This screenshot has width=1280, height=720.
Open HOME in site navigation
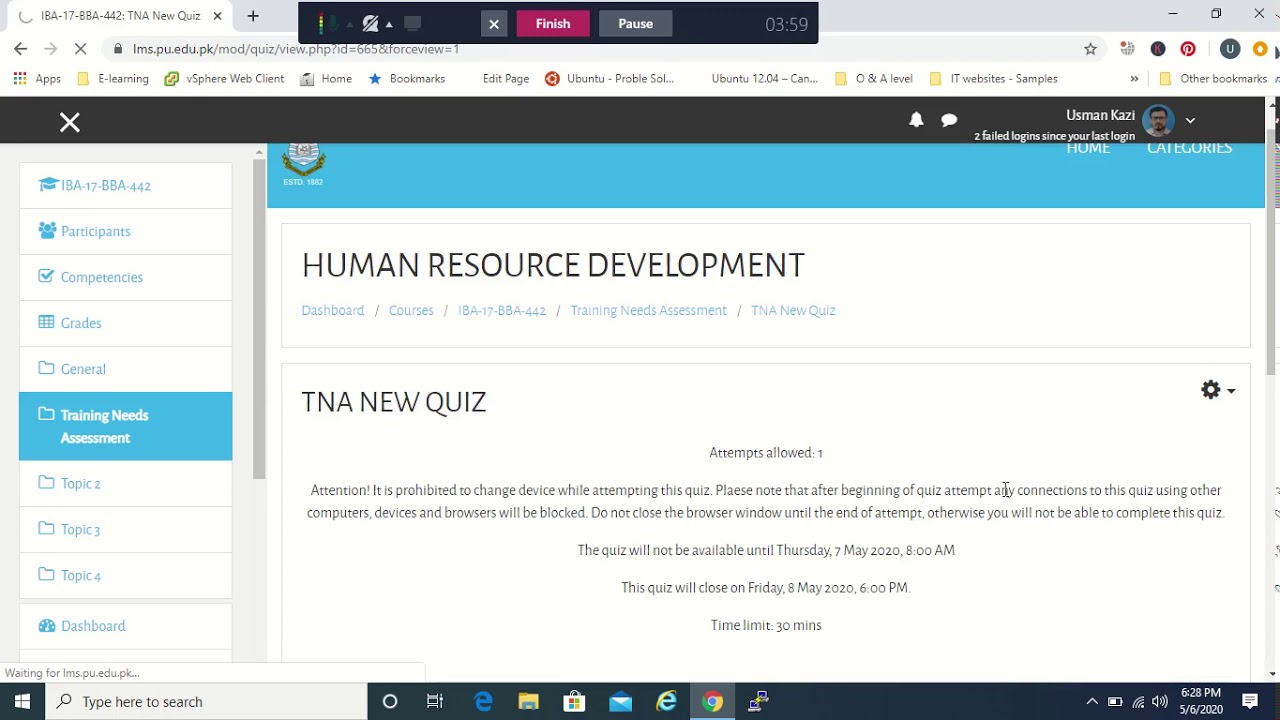pyautogui.click(x=1088, y=148)
